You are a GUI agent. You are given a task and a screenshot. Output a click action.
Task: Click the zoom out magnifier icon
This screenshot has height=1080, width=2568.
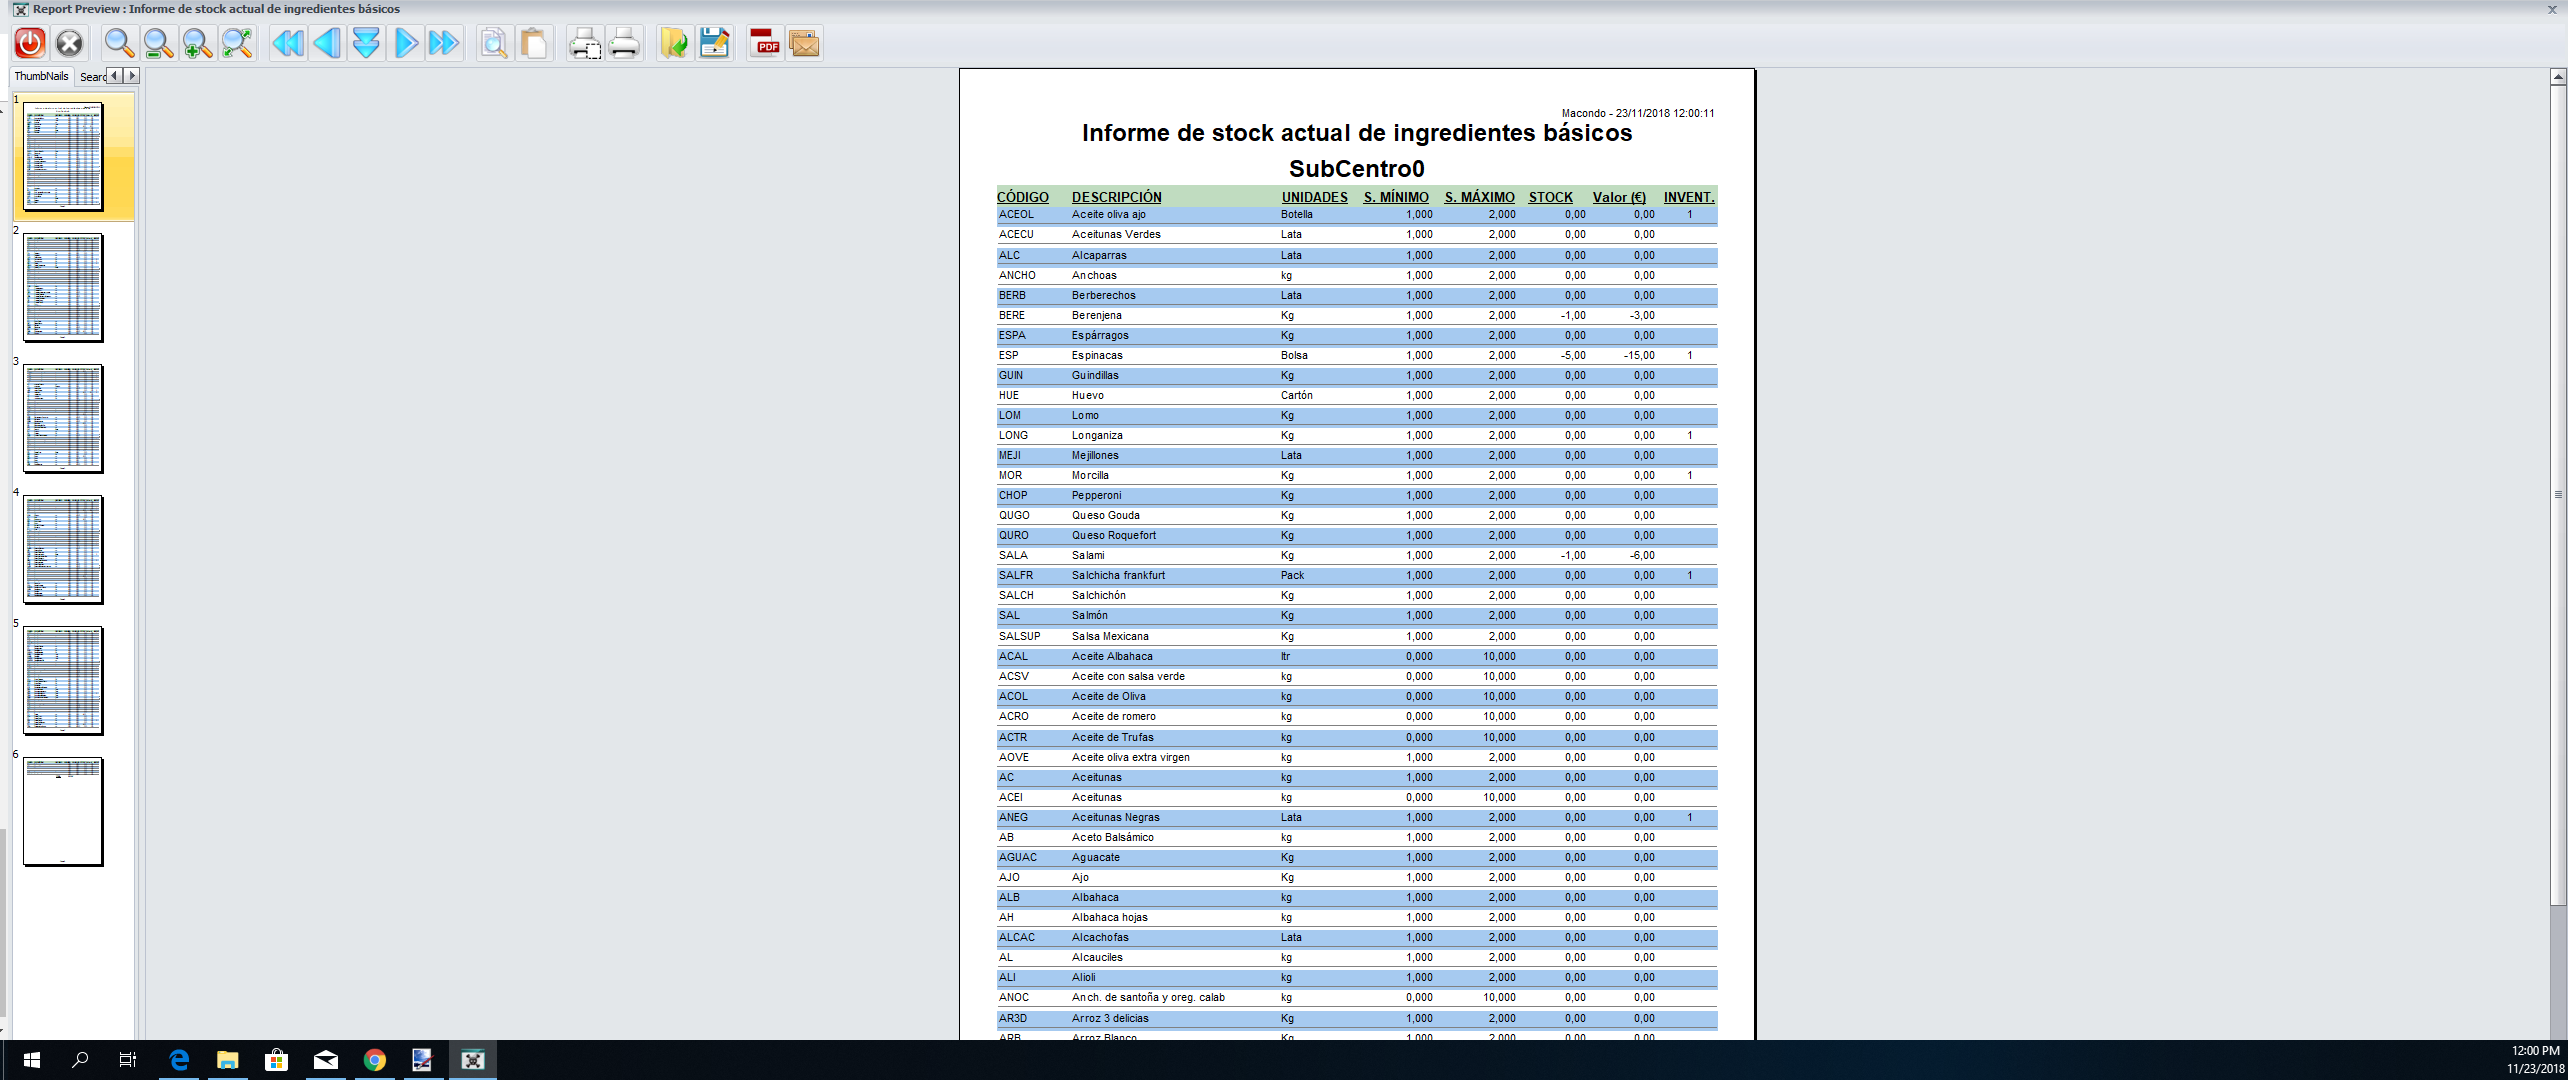[x=158, y=43]
